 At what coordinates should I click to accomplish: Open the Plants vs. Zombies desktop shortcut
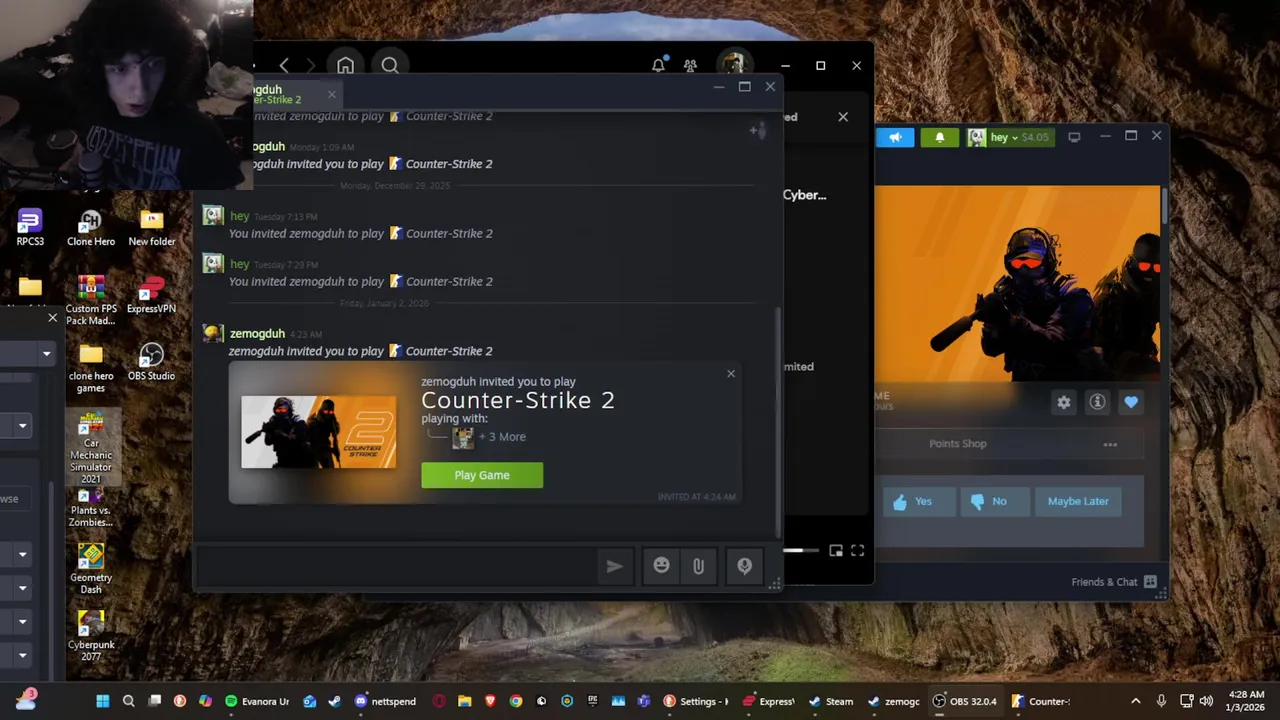pyautogui.click(x=91, y=509)
